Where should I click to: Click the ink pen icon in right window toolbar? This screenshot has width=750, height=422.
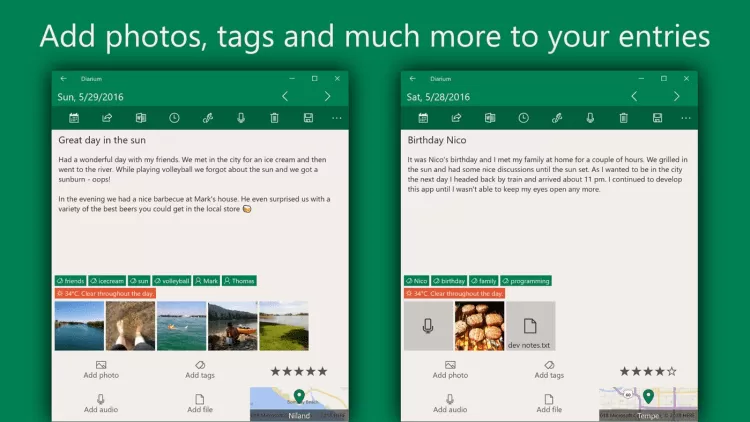pos(557,118)
